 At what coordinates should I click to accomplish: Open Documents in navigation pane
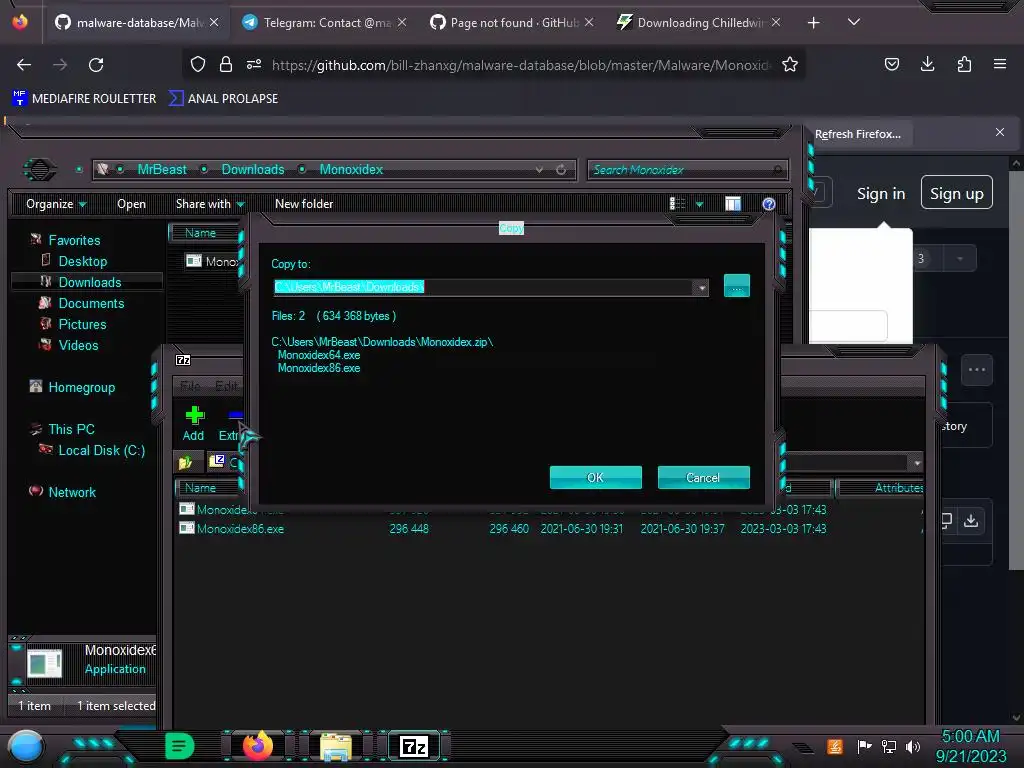[91, 303]
